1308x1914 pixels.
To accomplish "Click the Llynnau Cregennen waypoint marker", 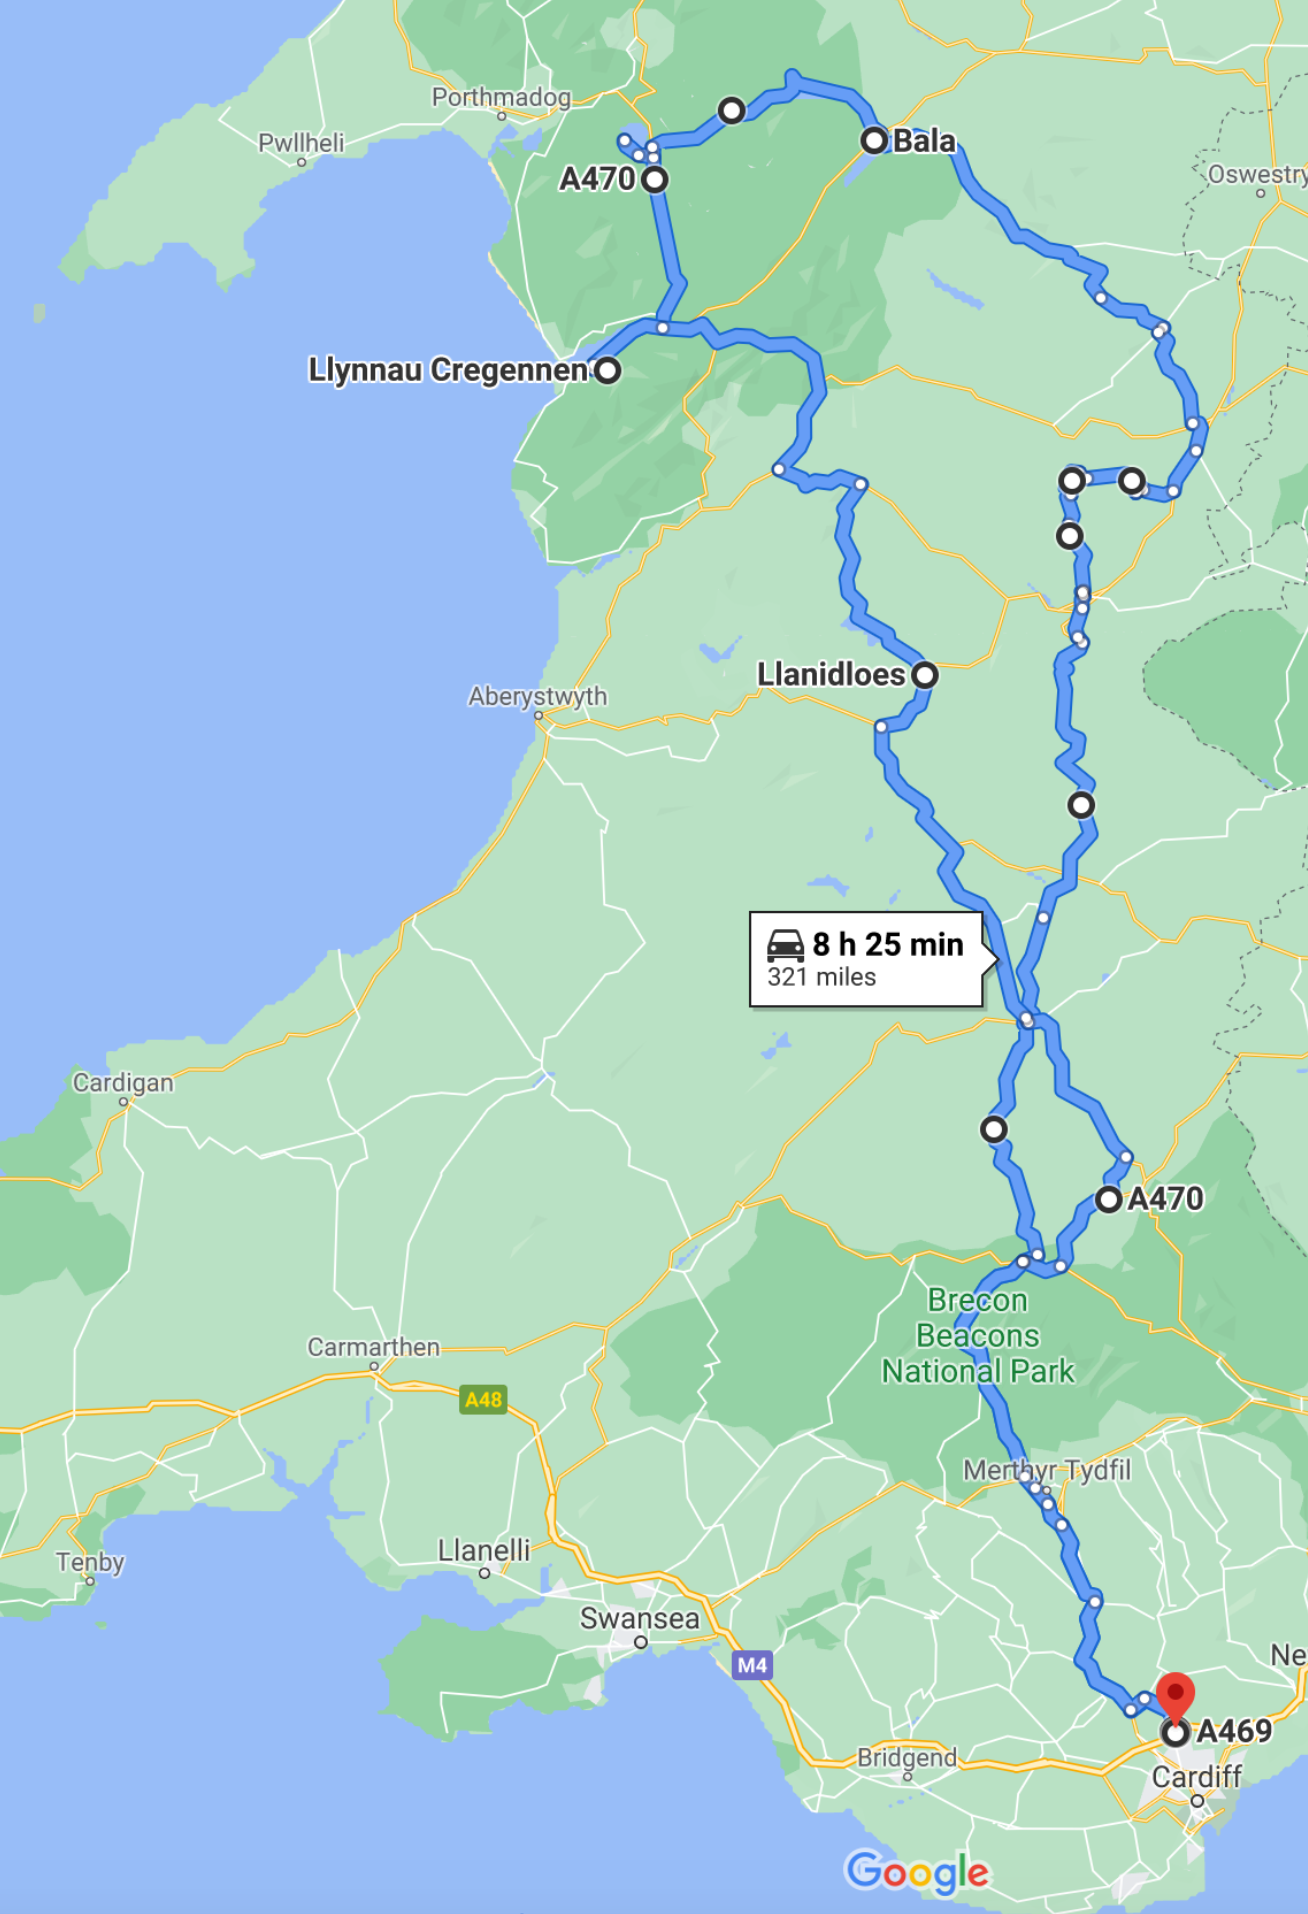I will pos(607,370).
